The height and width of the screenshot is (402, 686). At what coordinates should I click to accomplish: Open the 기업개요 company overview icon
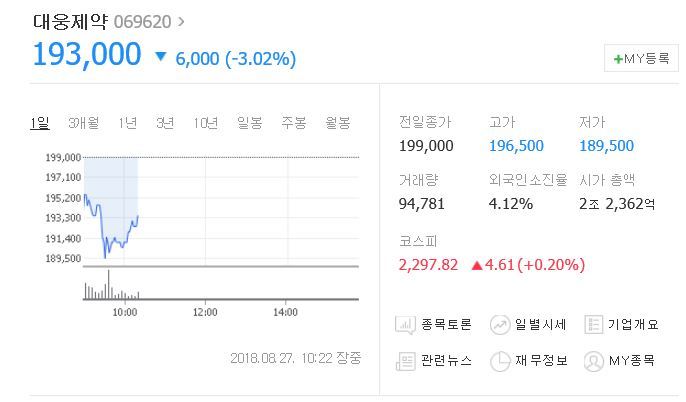[x=594, y=324]
